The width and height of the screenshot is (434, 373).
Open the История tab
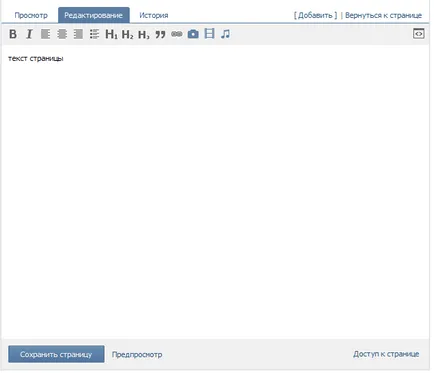(x=154, y=15)
